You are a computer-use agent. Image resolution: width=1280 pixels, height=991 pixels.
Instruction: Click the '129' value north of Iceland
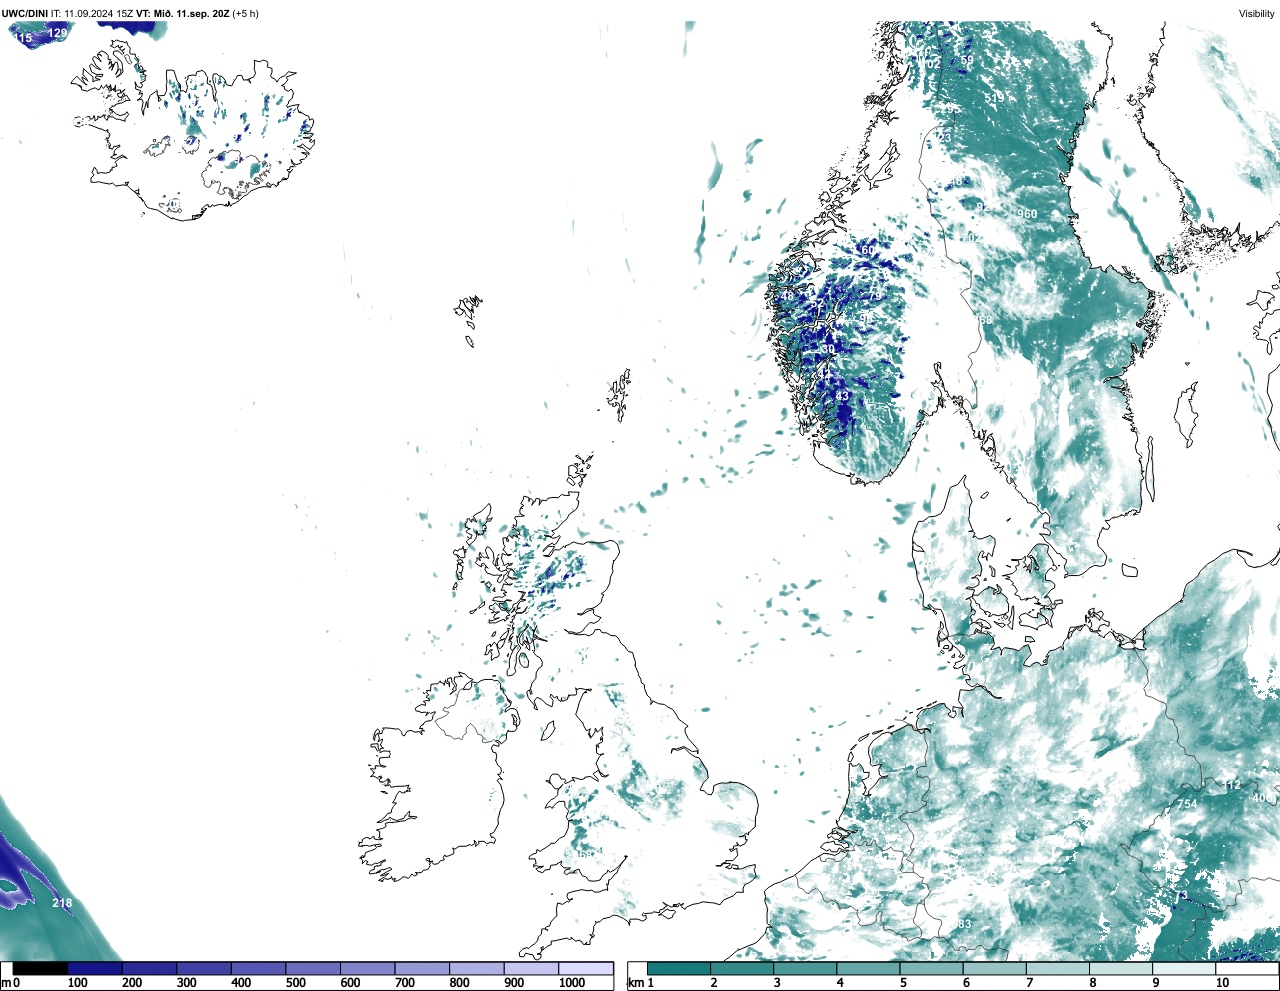coord(58,33)
